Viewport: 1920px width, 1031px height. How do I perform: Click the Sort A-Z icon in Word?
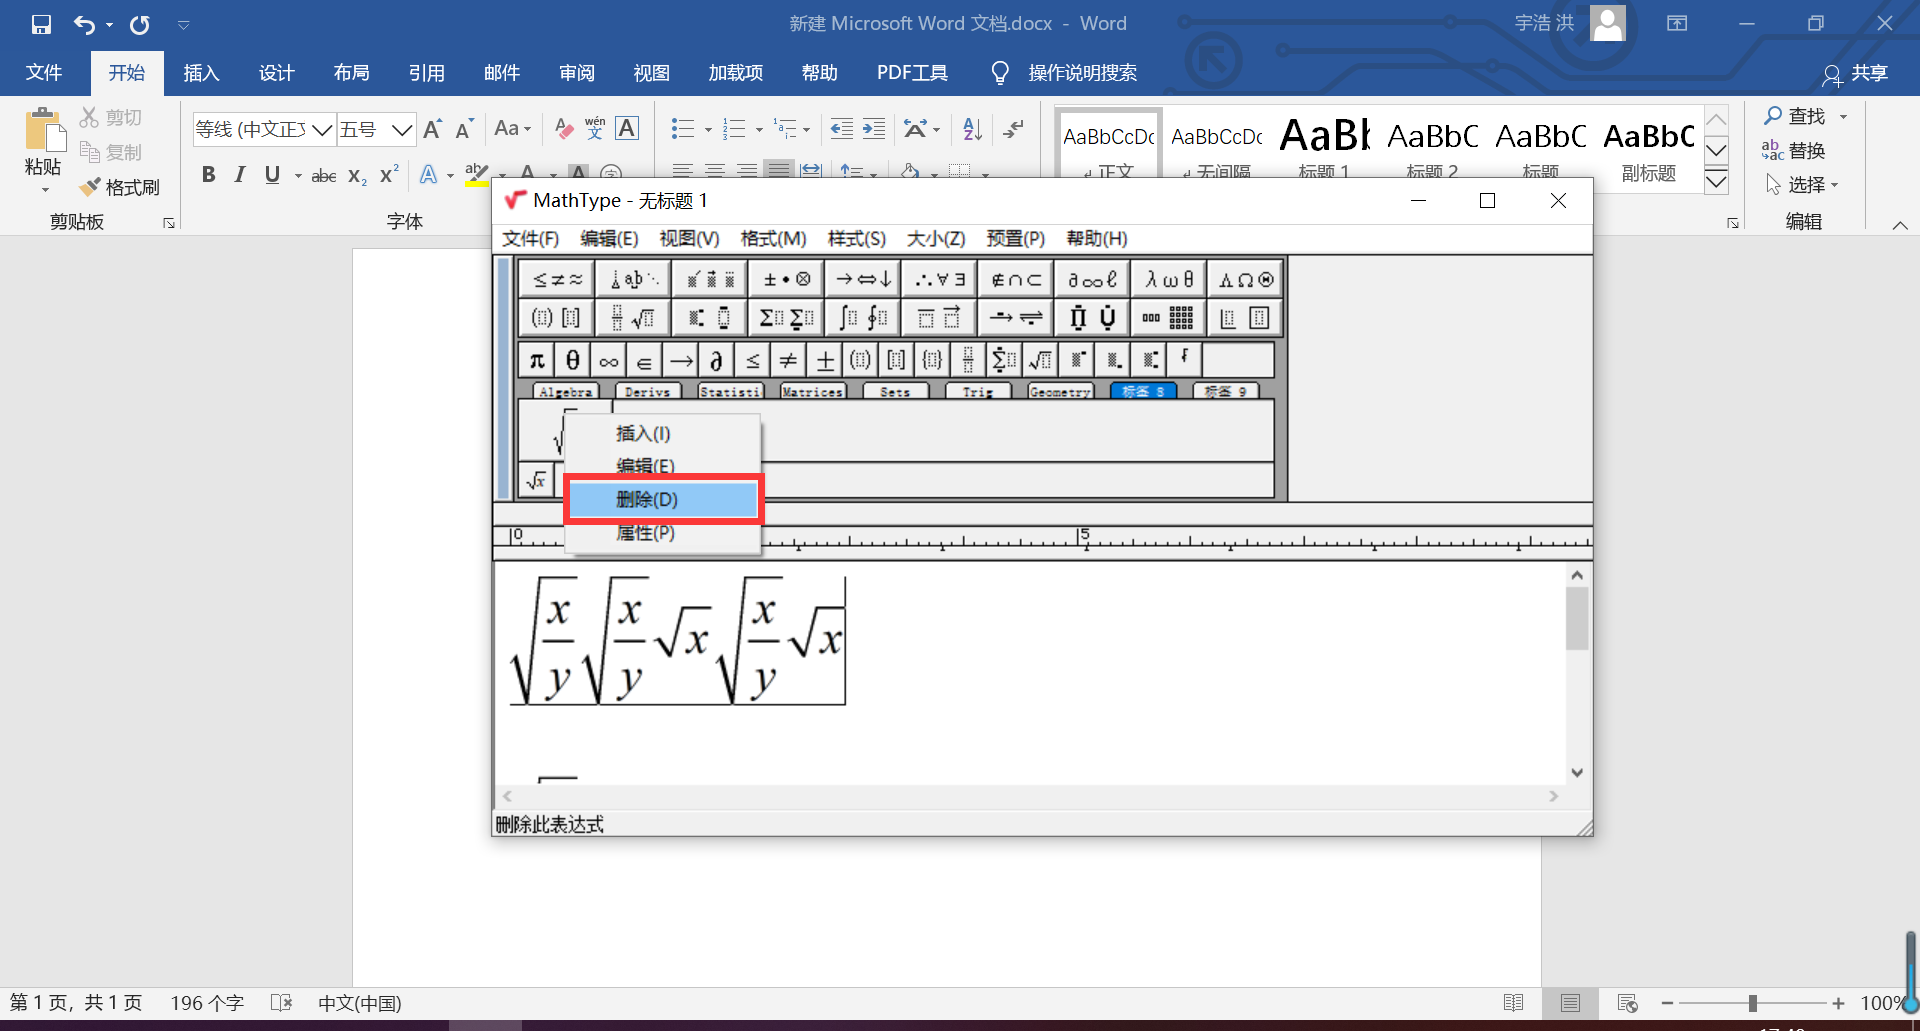972,129
